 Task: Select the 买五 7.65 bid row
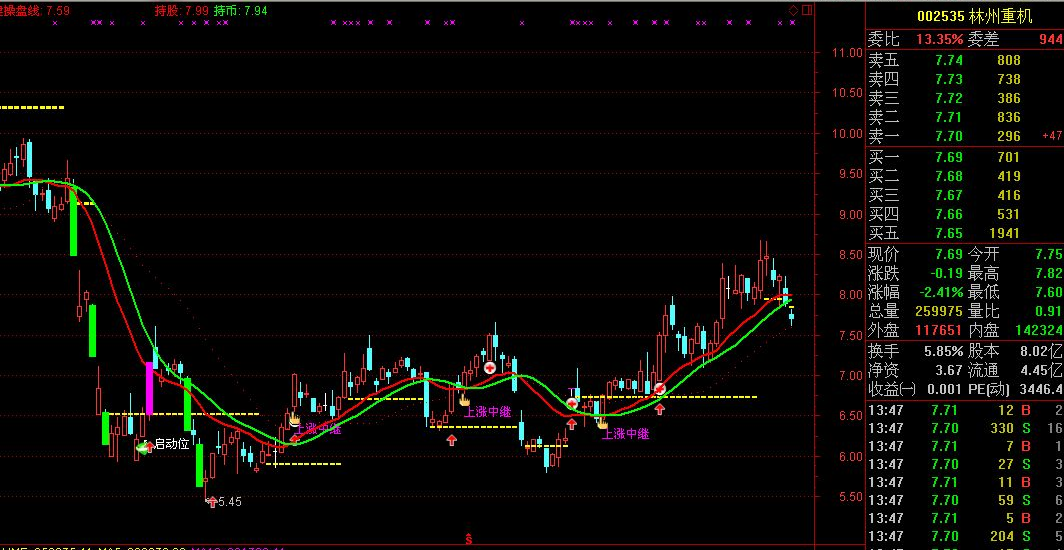coord(965,233)
